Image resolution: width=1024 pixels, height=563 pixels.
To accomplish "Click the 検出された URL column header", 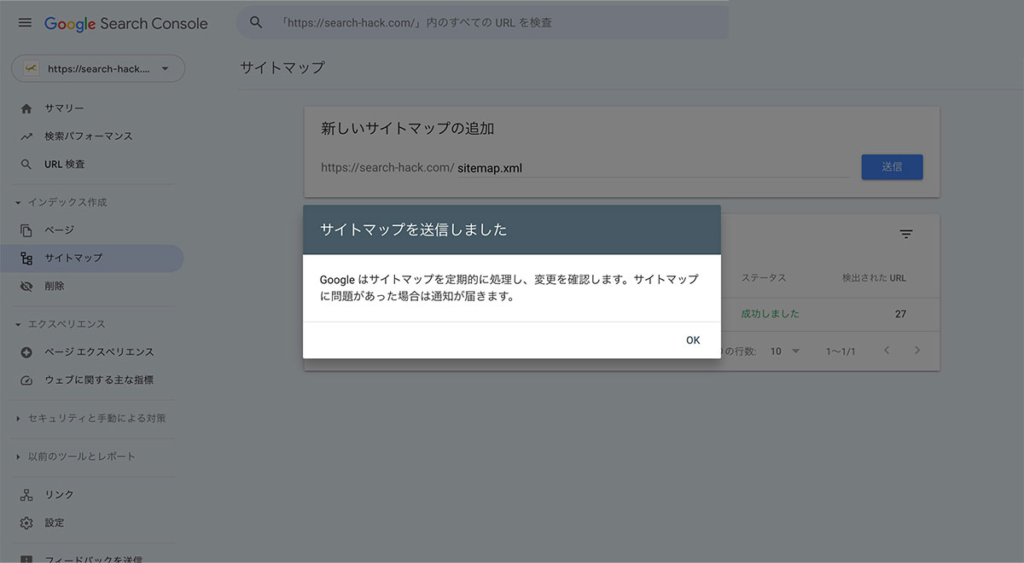I will (874, 278).
